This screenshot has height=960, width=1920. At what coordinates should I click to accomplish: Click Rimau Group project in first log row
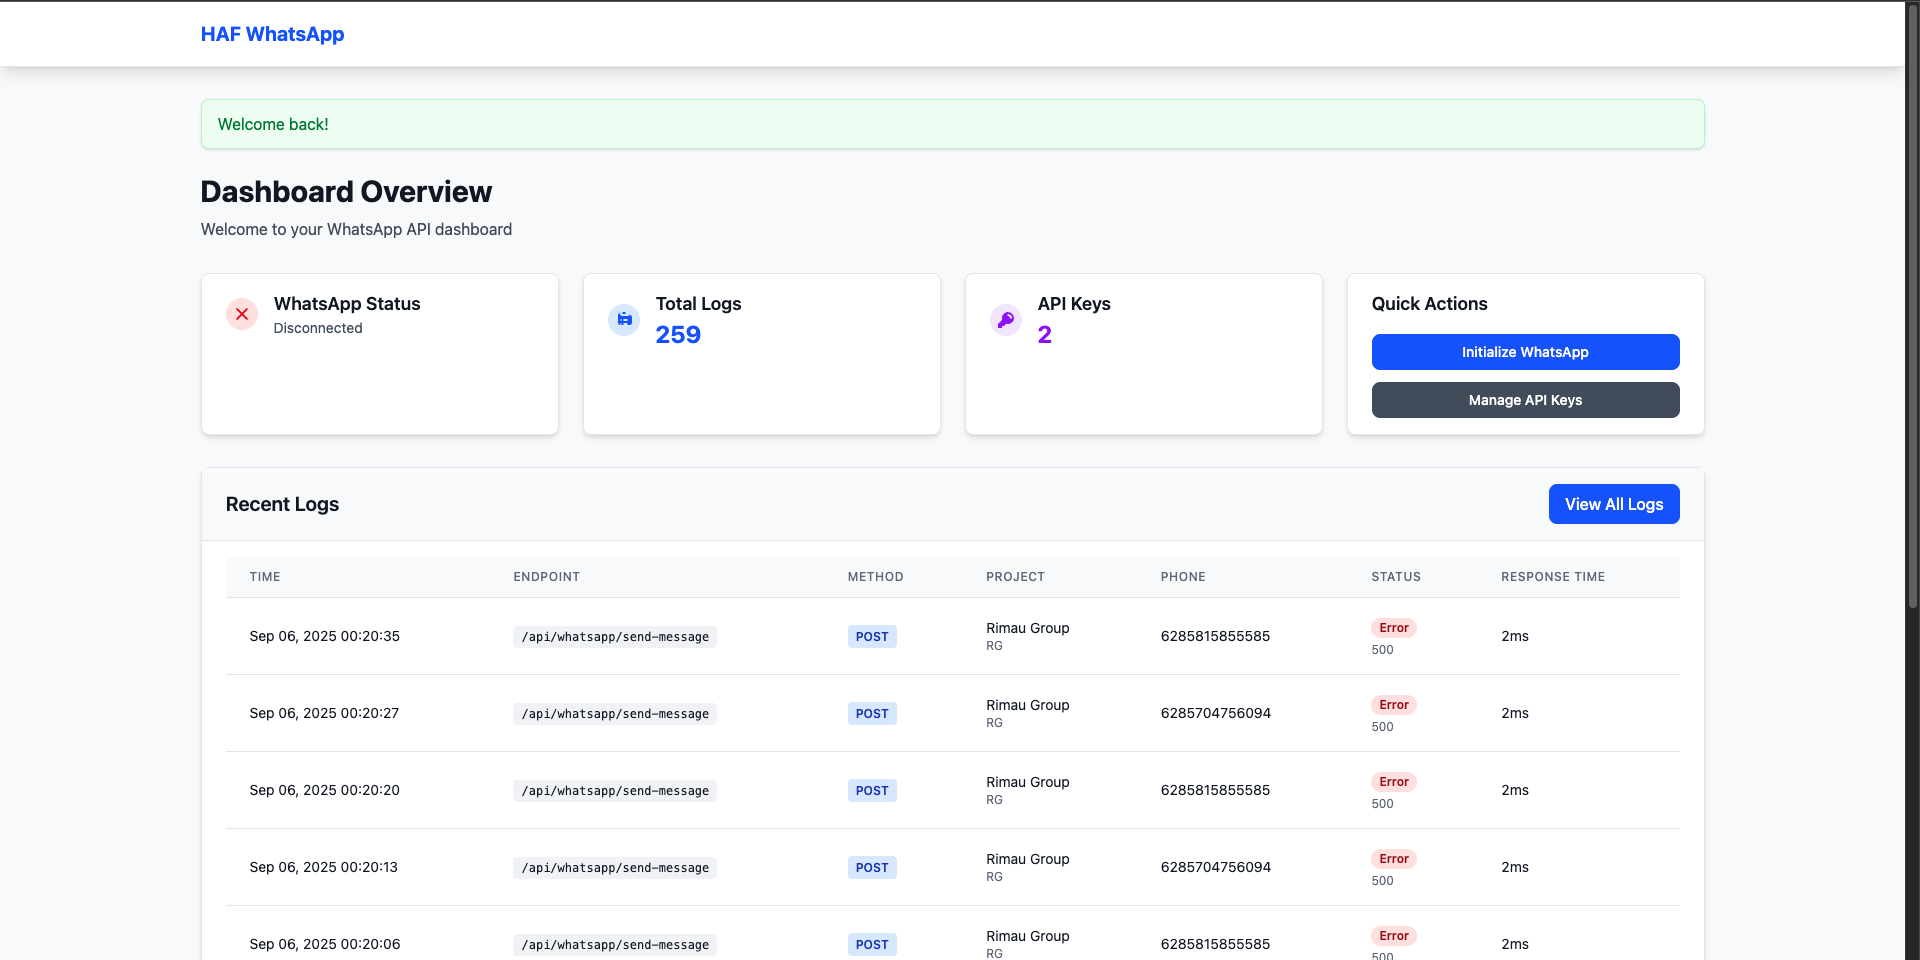1027,628
